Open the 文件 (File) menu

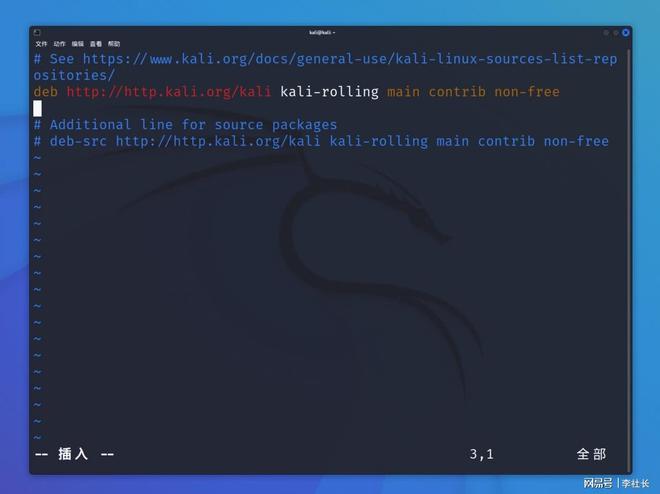pyautogui.click(x=41, y=44)
